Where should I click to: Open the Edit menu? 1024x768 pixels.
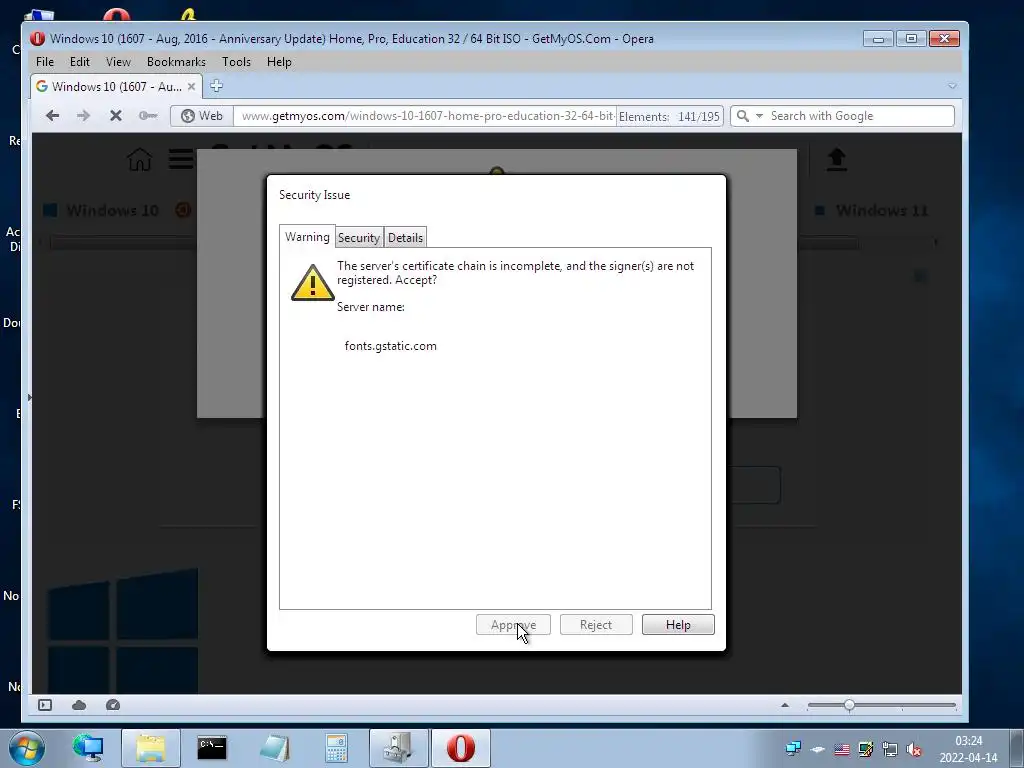[x=80, y=61]
